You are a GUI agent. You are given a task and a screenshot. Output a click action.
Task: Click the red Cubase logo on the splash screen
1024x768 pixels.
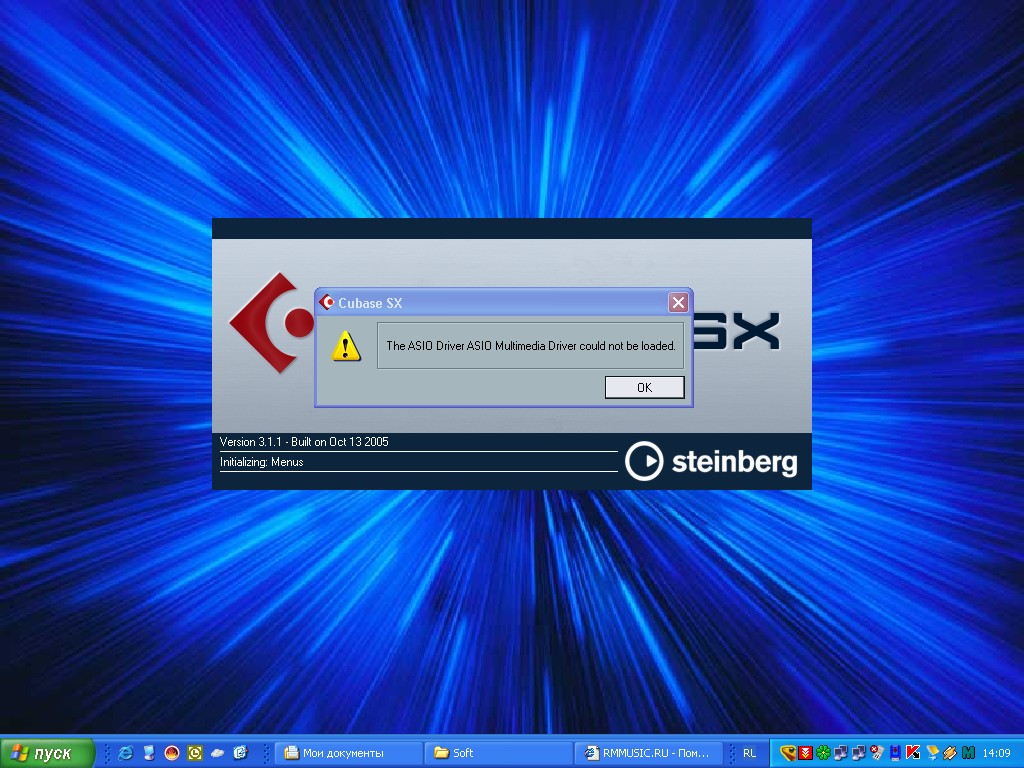(x=272, y=323)
